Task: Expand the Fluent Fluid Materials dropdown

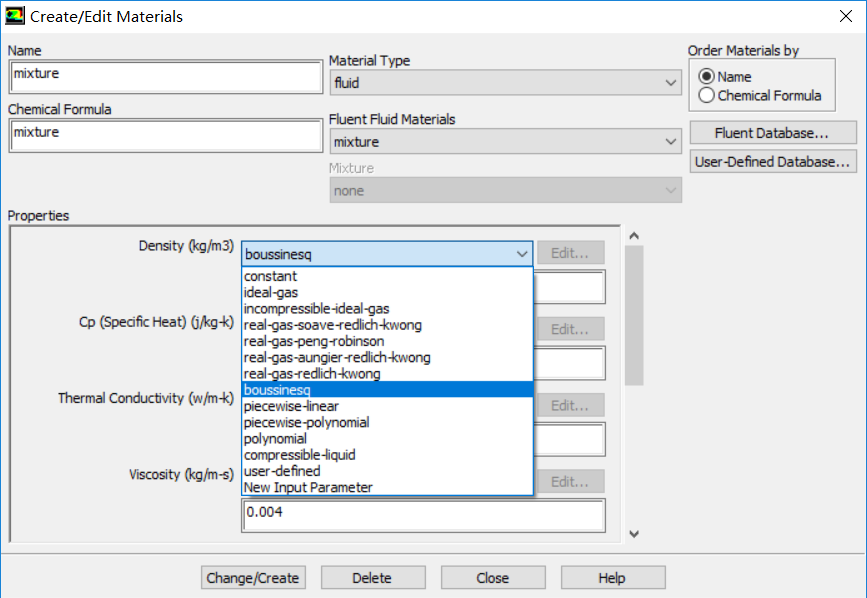Action: click(x=505, y=142)
